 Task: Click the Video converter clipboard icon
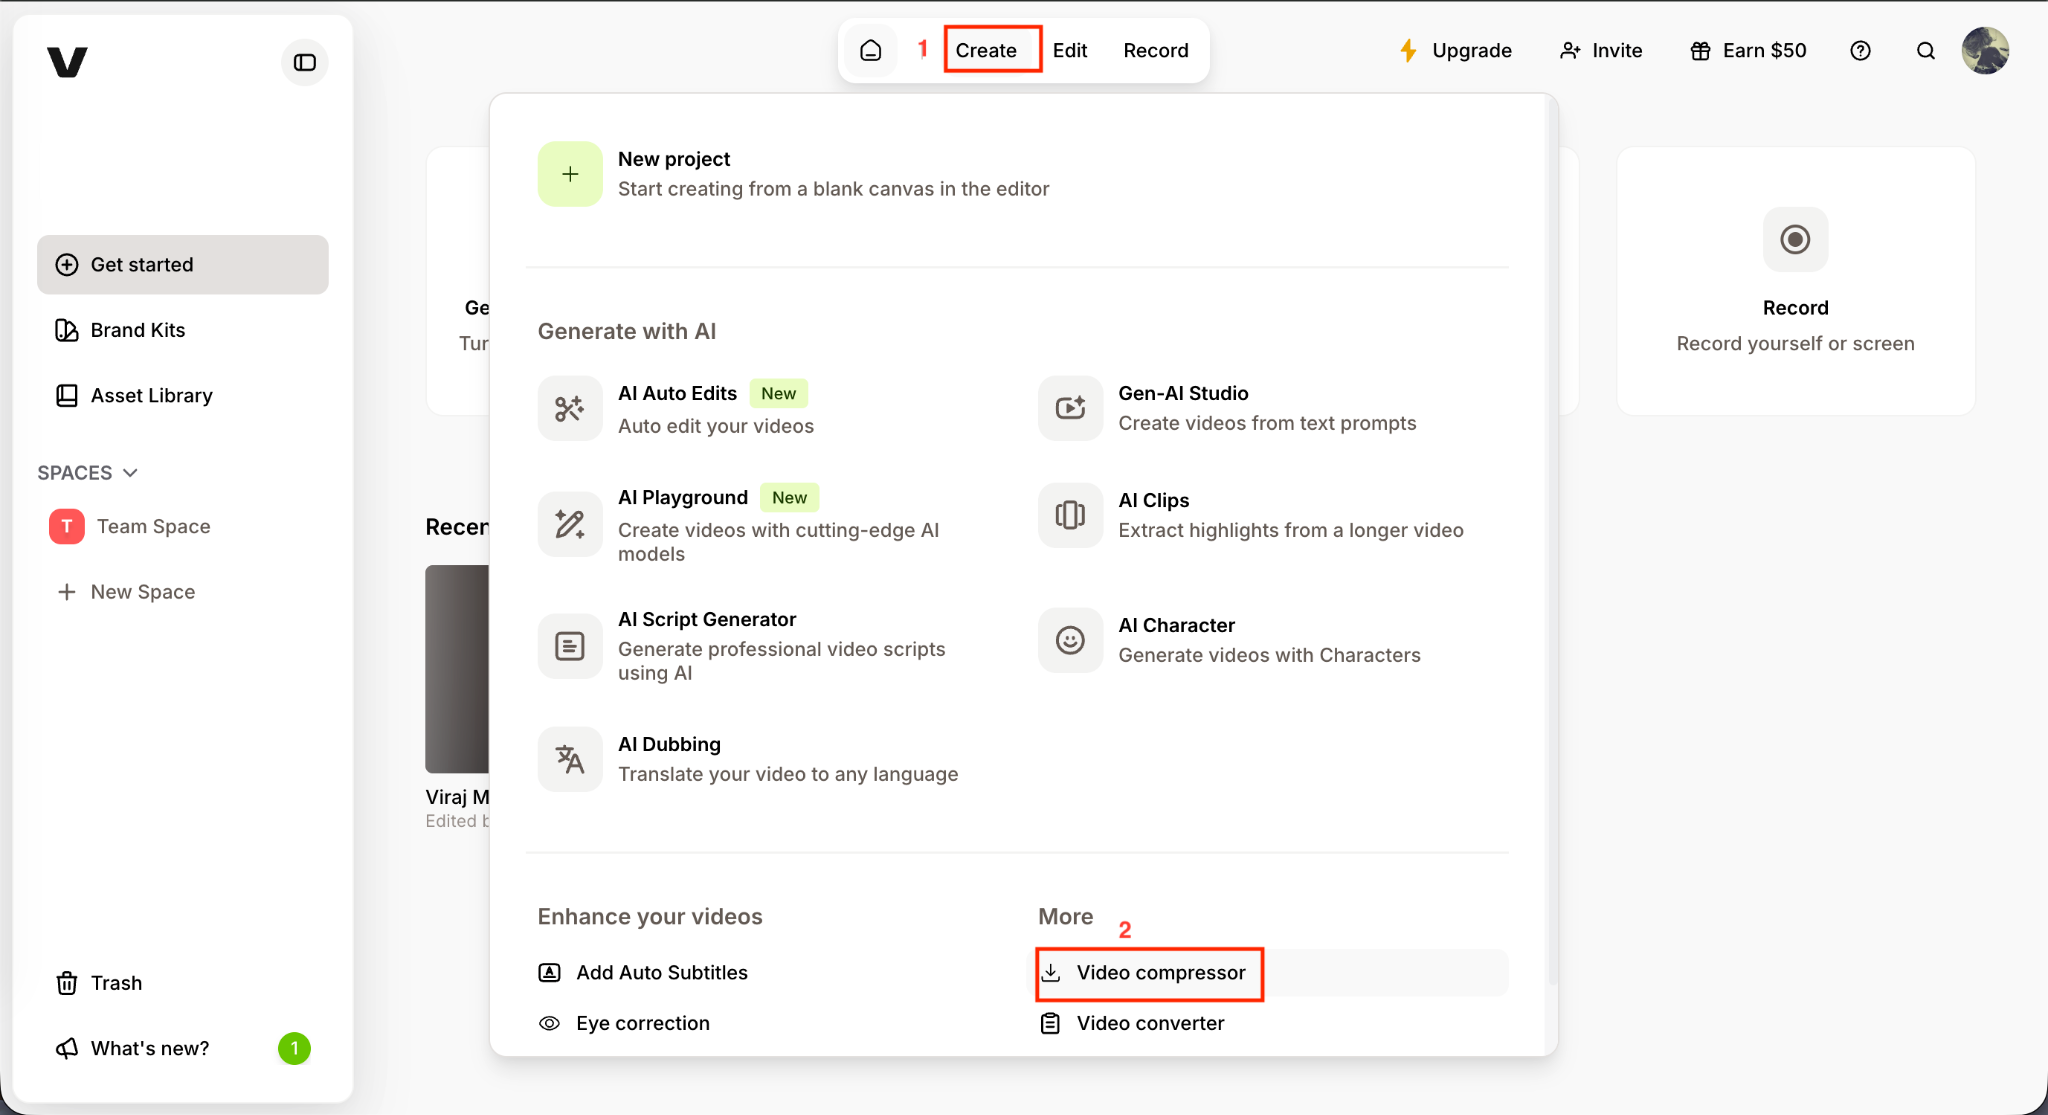(1050, 1023)
